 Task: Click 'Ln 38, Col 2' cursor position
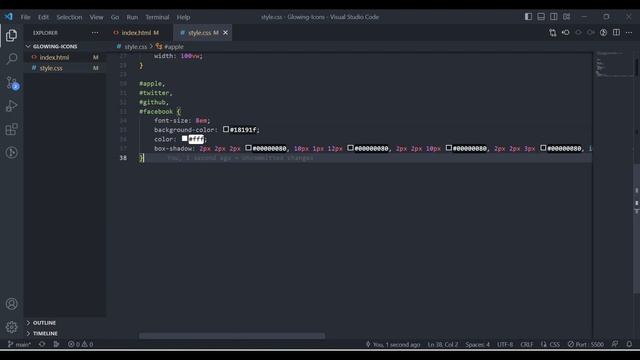coord(443,344)
